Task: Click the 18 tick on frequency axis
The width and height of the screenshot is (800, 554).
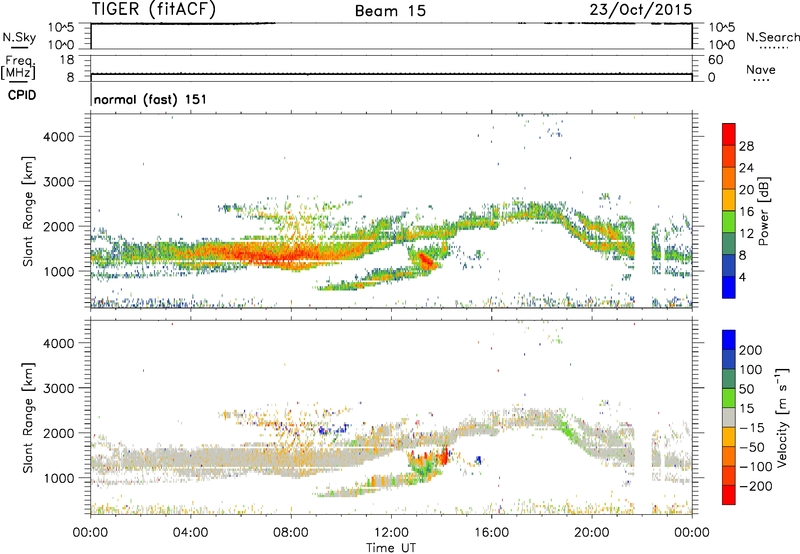Action: tap(67, 60)
